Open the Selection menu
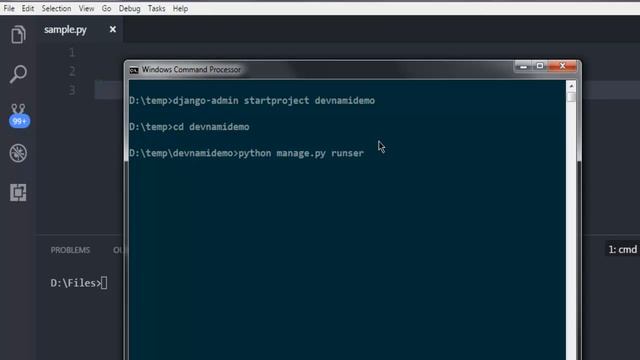Viewport: 640px width, 360px height. pyautogui.click(x=56, y=8)
